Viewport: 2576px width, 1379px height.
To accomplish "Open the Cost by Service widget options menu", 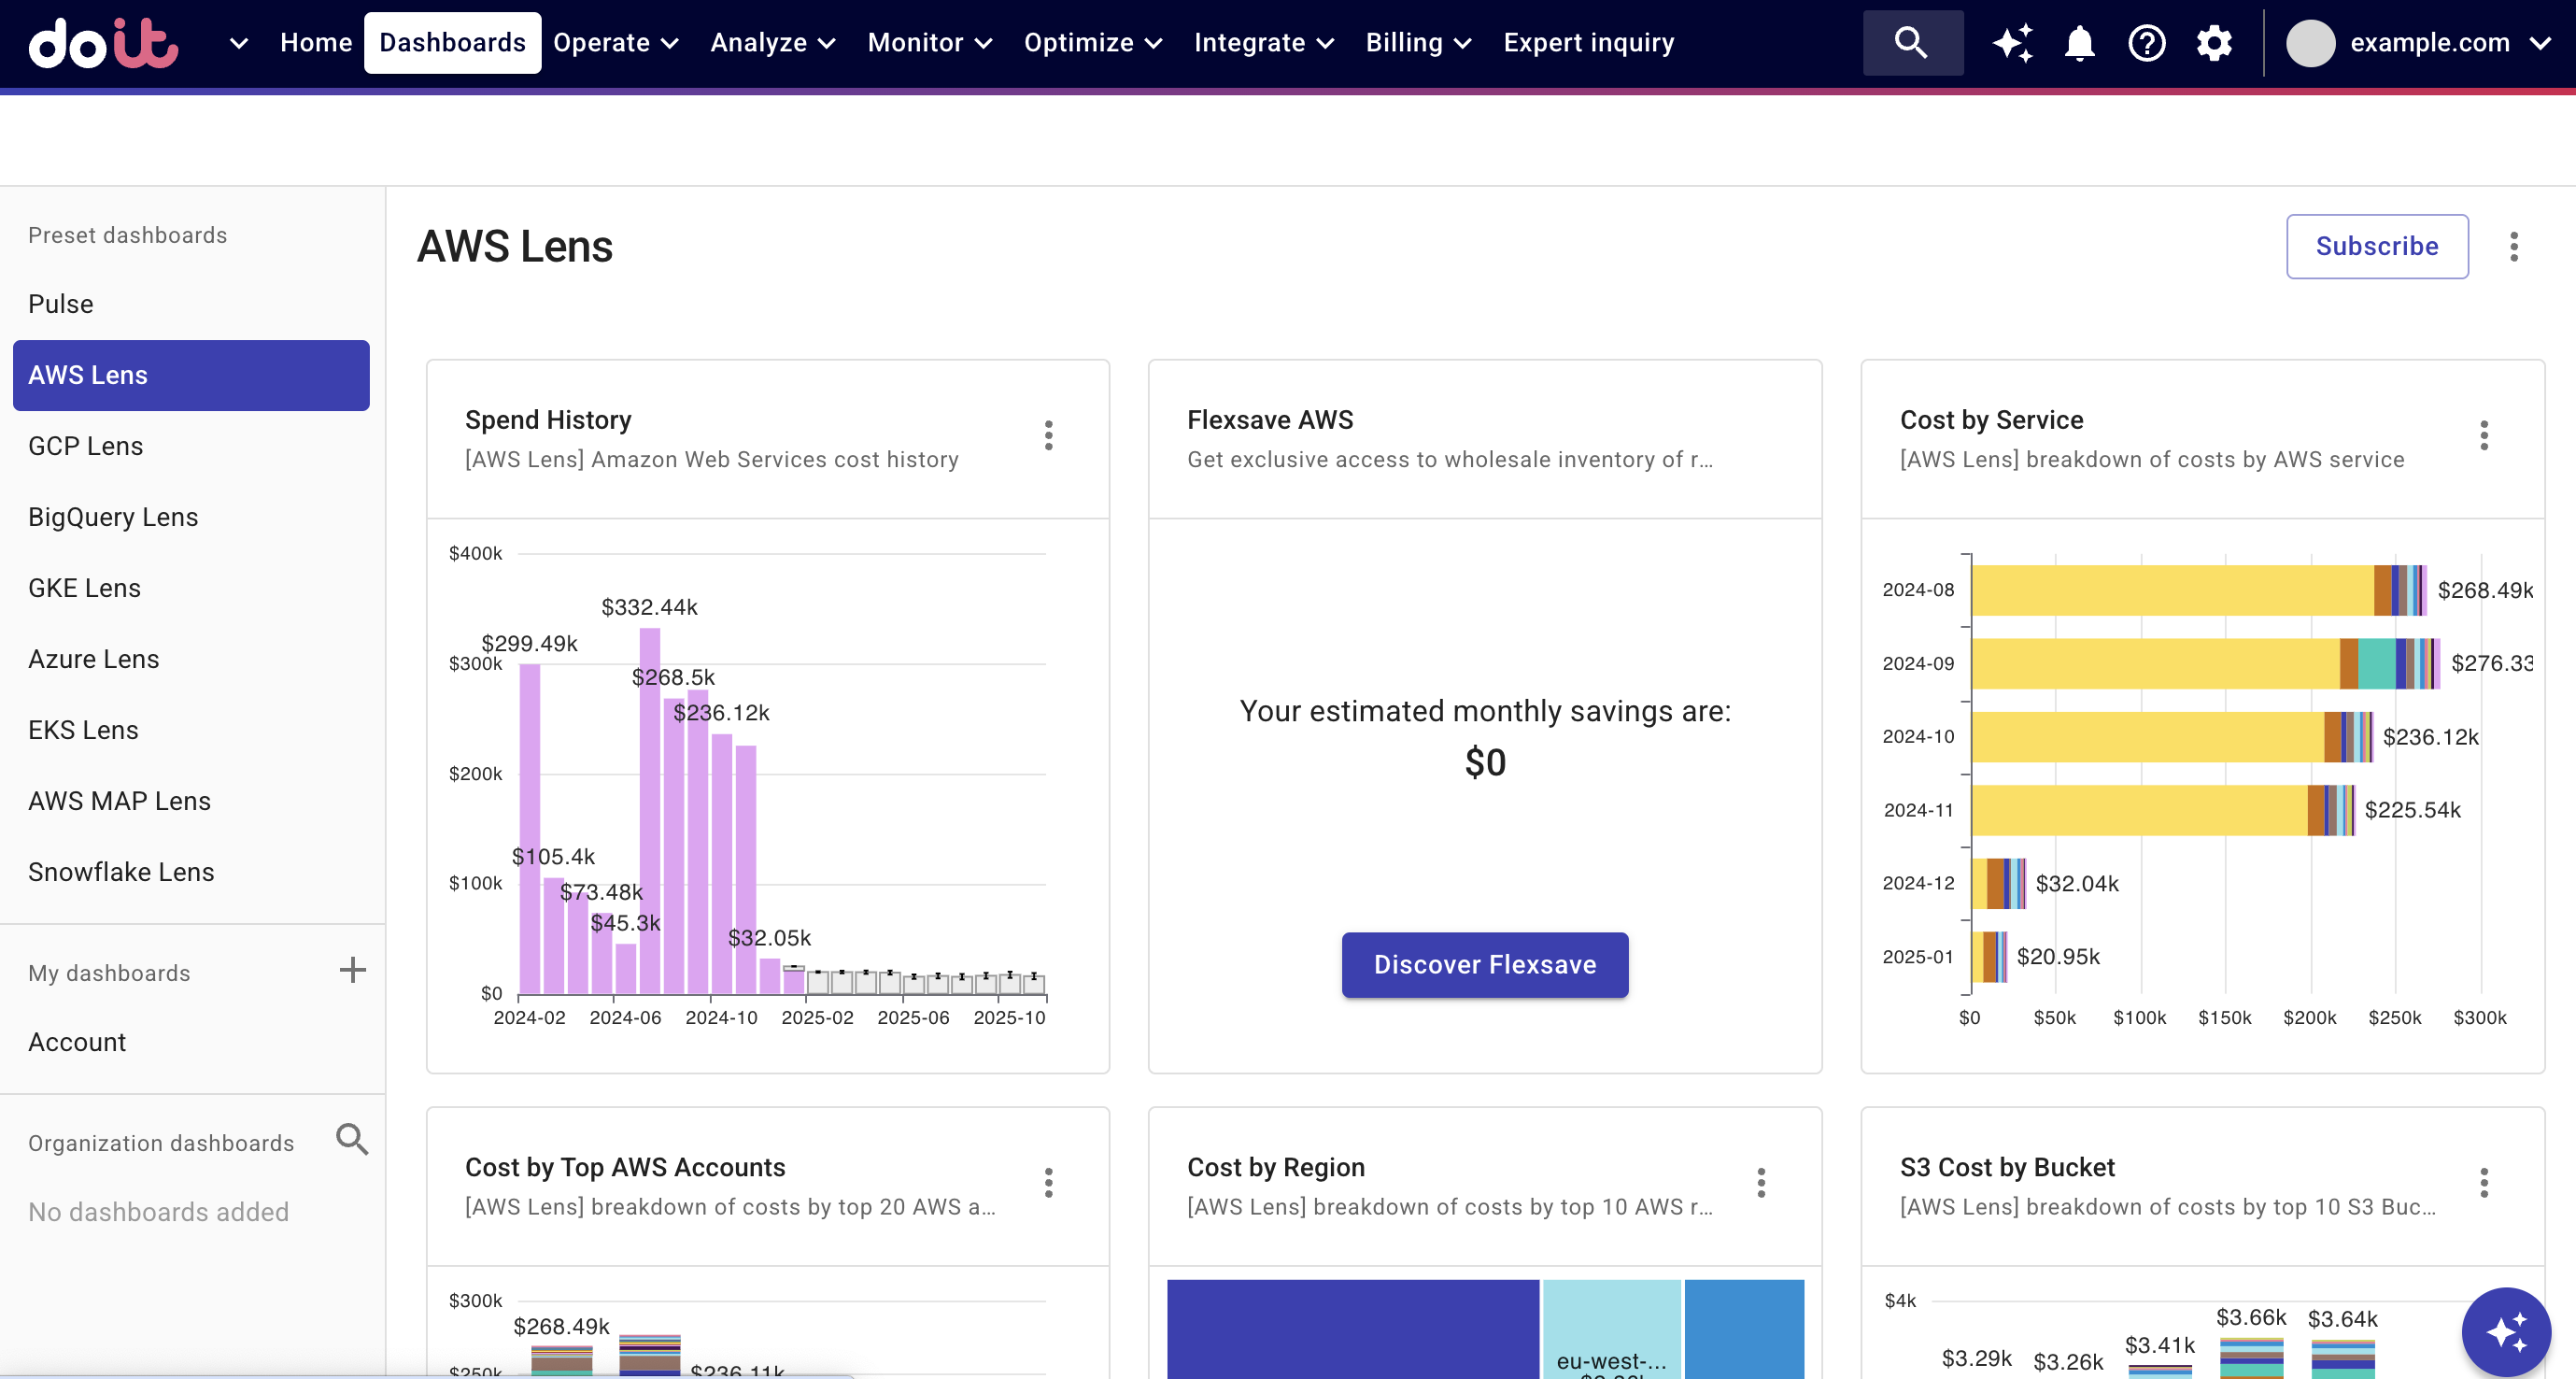I will [x=2484, y=435].
